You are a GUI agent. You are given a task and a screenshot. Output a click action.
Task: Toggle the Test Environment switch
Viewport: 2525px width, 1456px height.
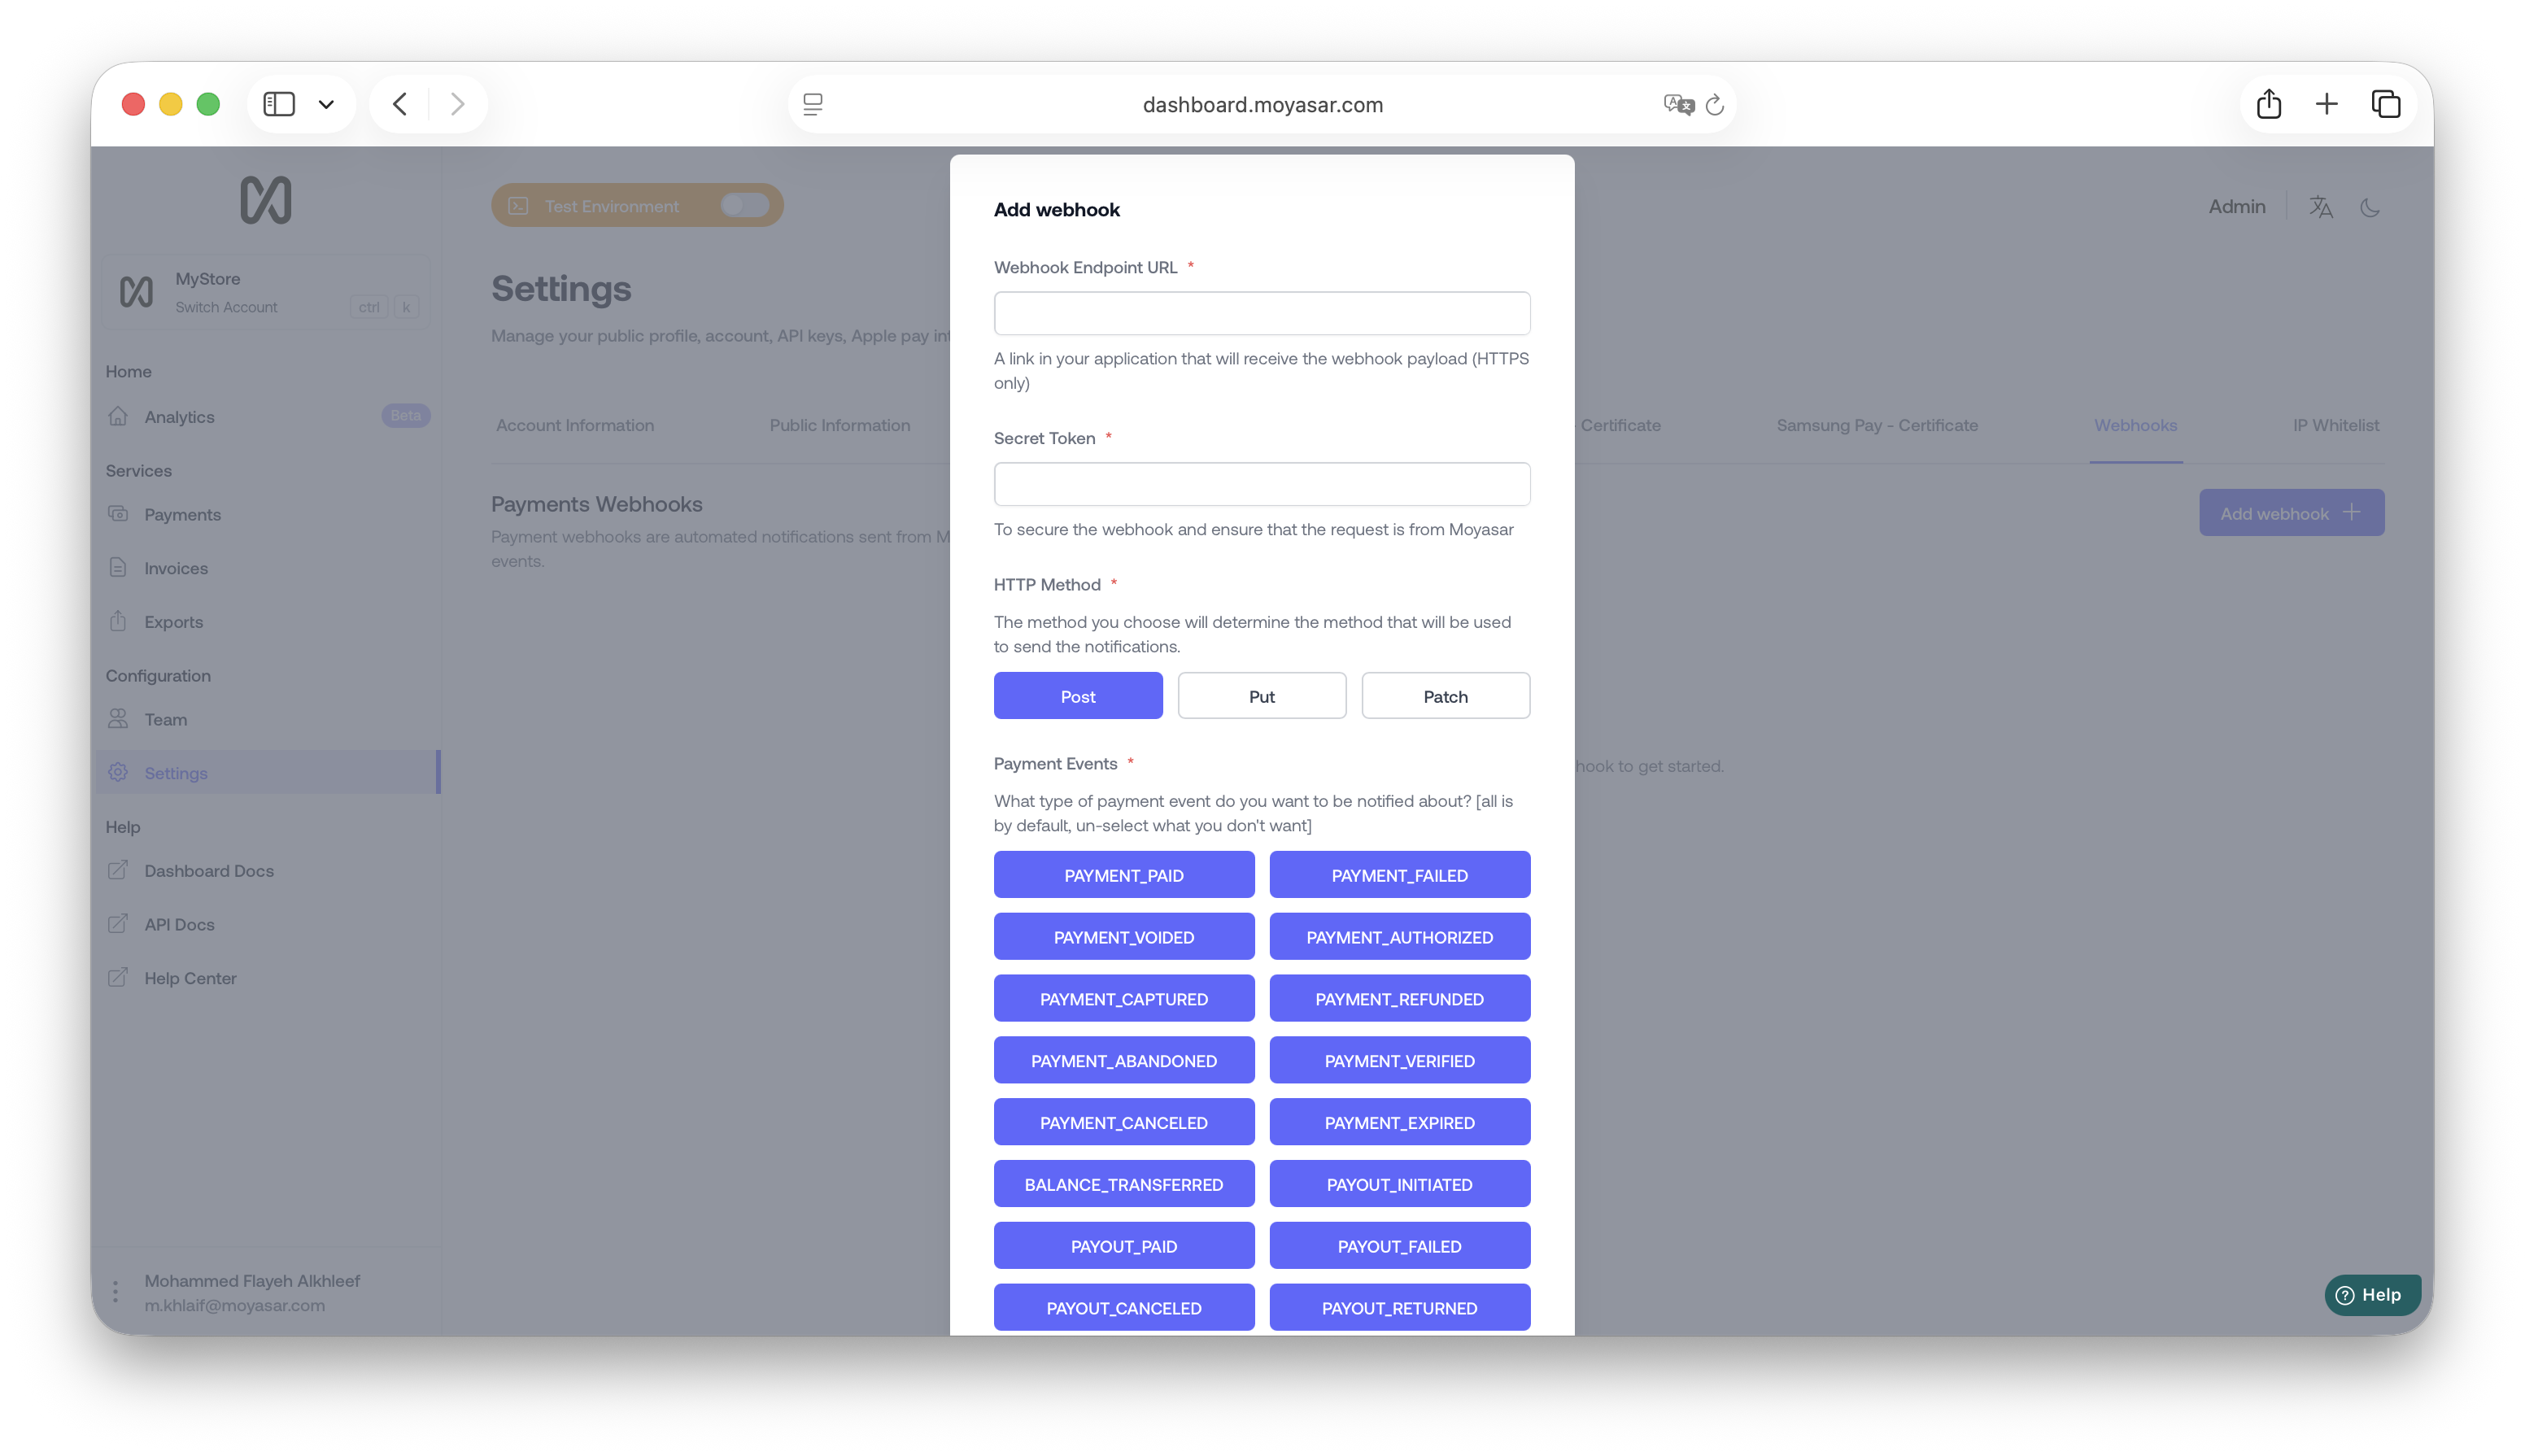[x=744, y=205]
